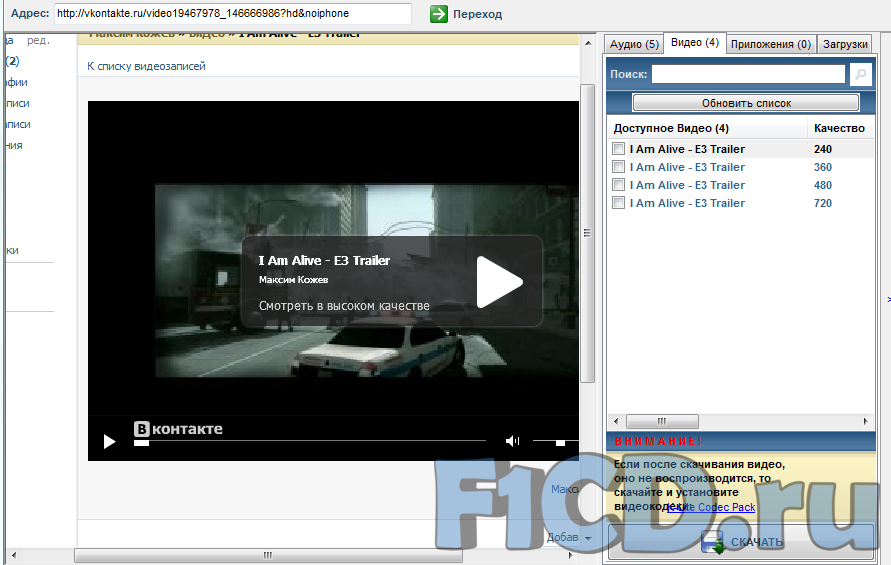Click small play button in player bar
This screenshot has height=565, width=891.
point(109,441)
